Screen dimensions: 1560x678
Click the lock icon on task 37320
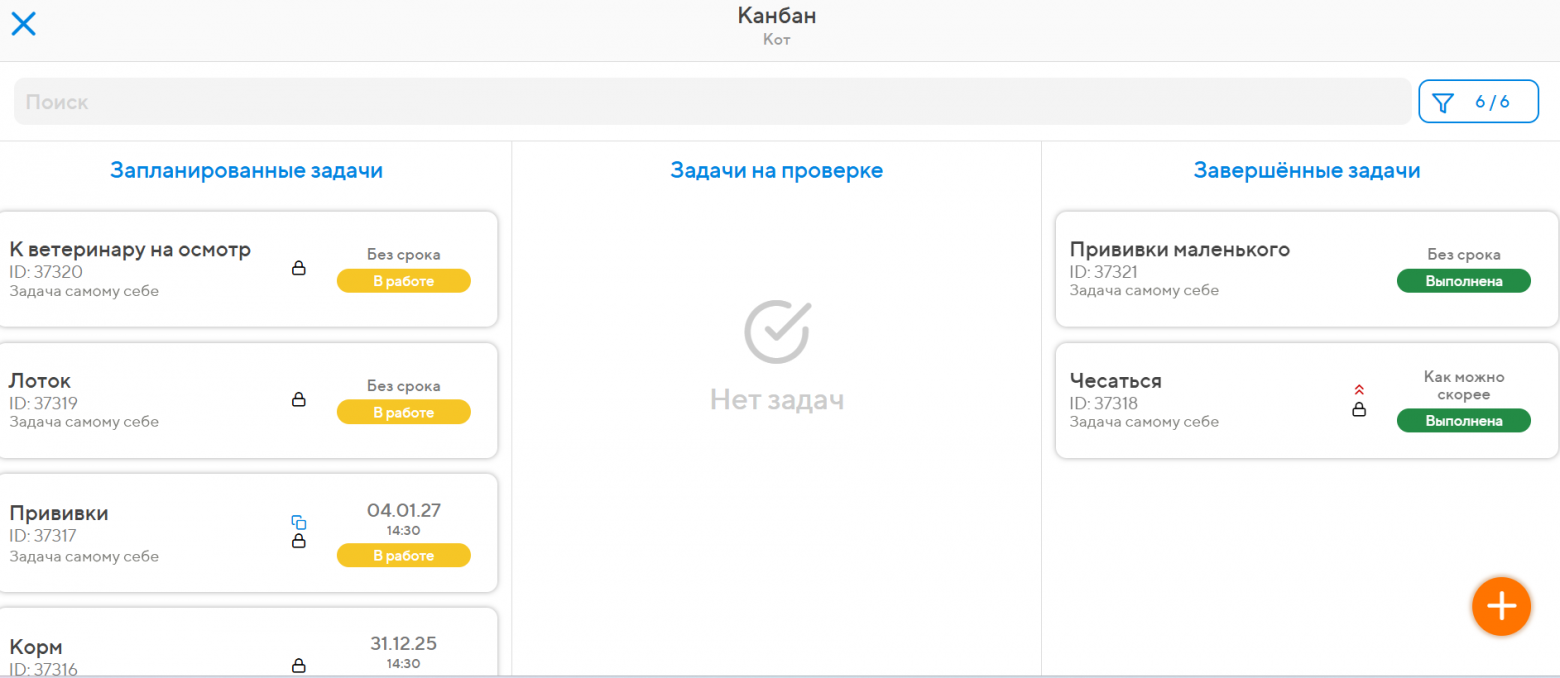[299, 268]
